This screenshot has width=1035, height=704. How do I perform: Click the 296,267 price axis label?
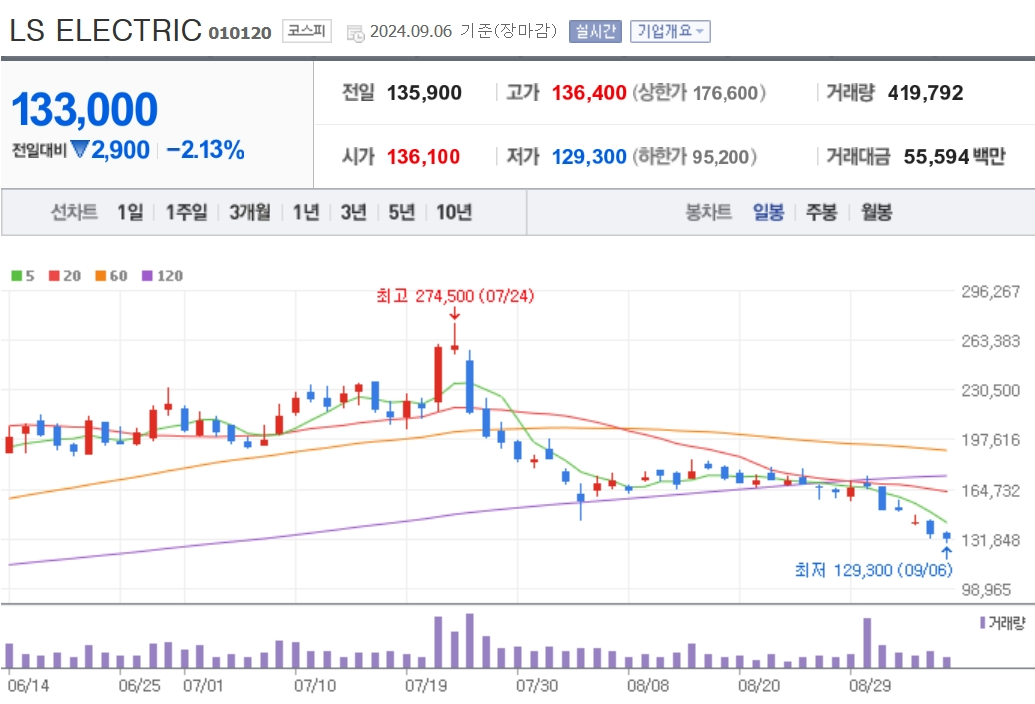coord(990,291)
